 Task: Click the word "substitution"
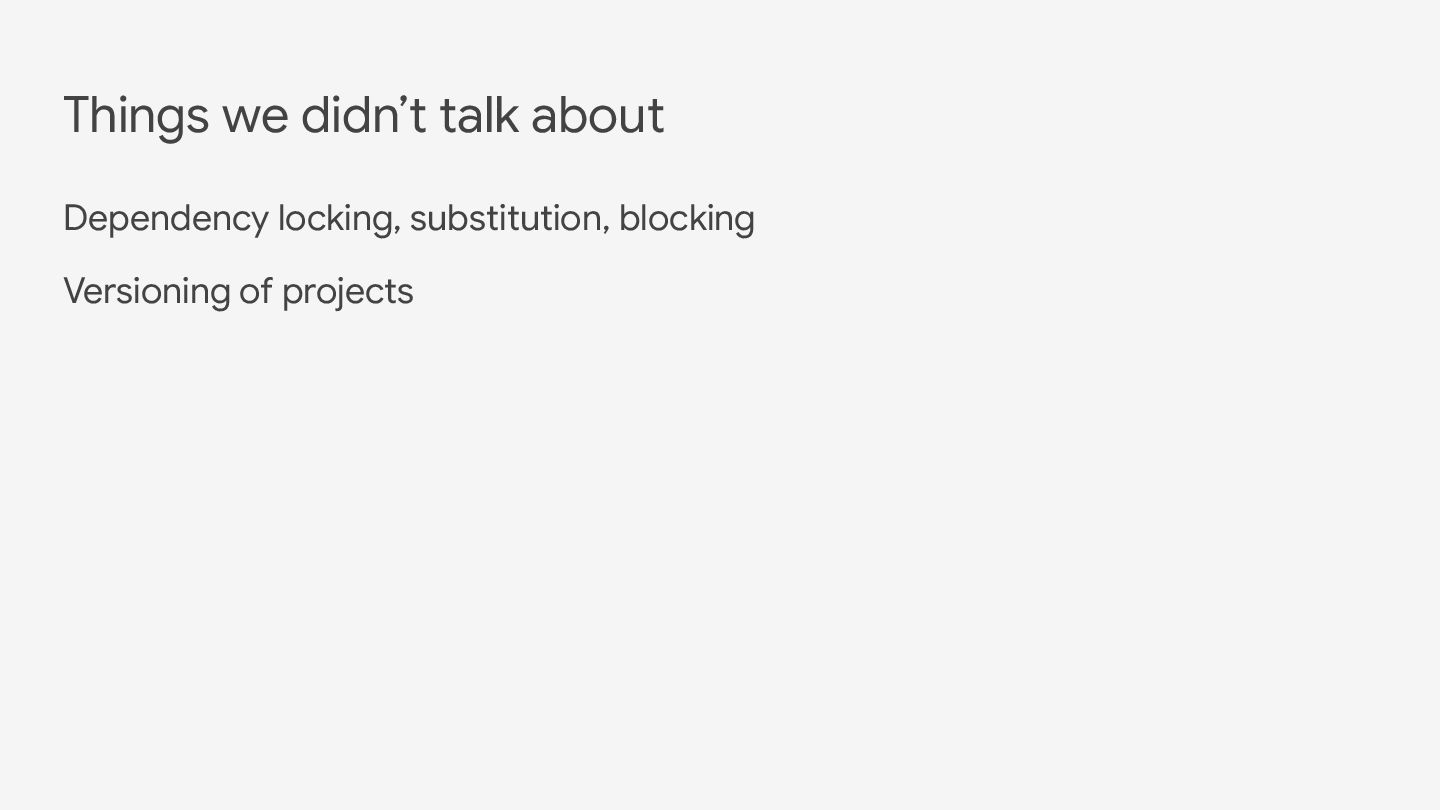pos(505,218)
